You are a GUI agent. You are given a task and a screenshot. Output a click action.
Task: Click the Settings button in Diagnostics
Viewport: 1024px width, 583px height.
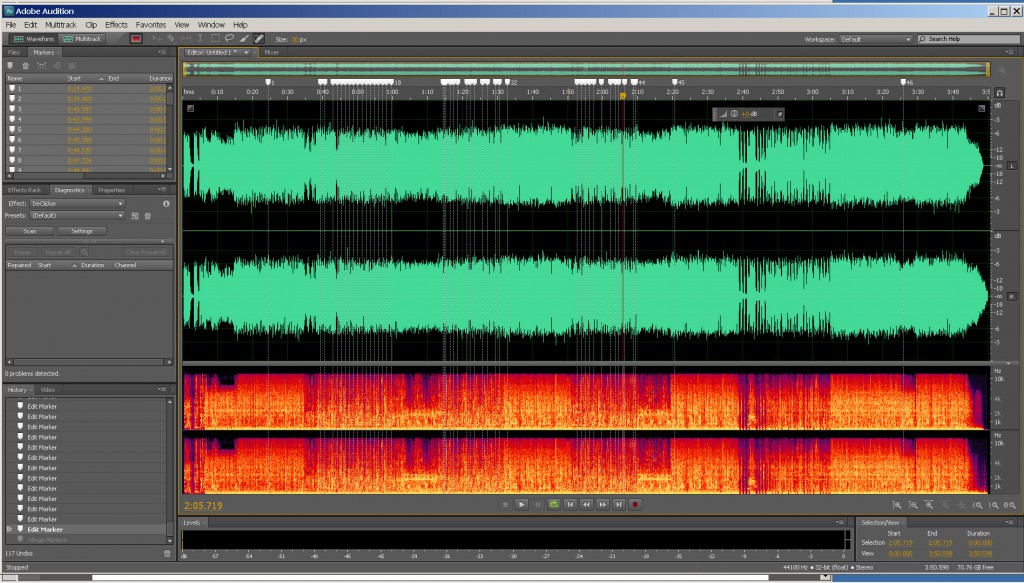click(x=82, y=231)
